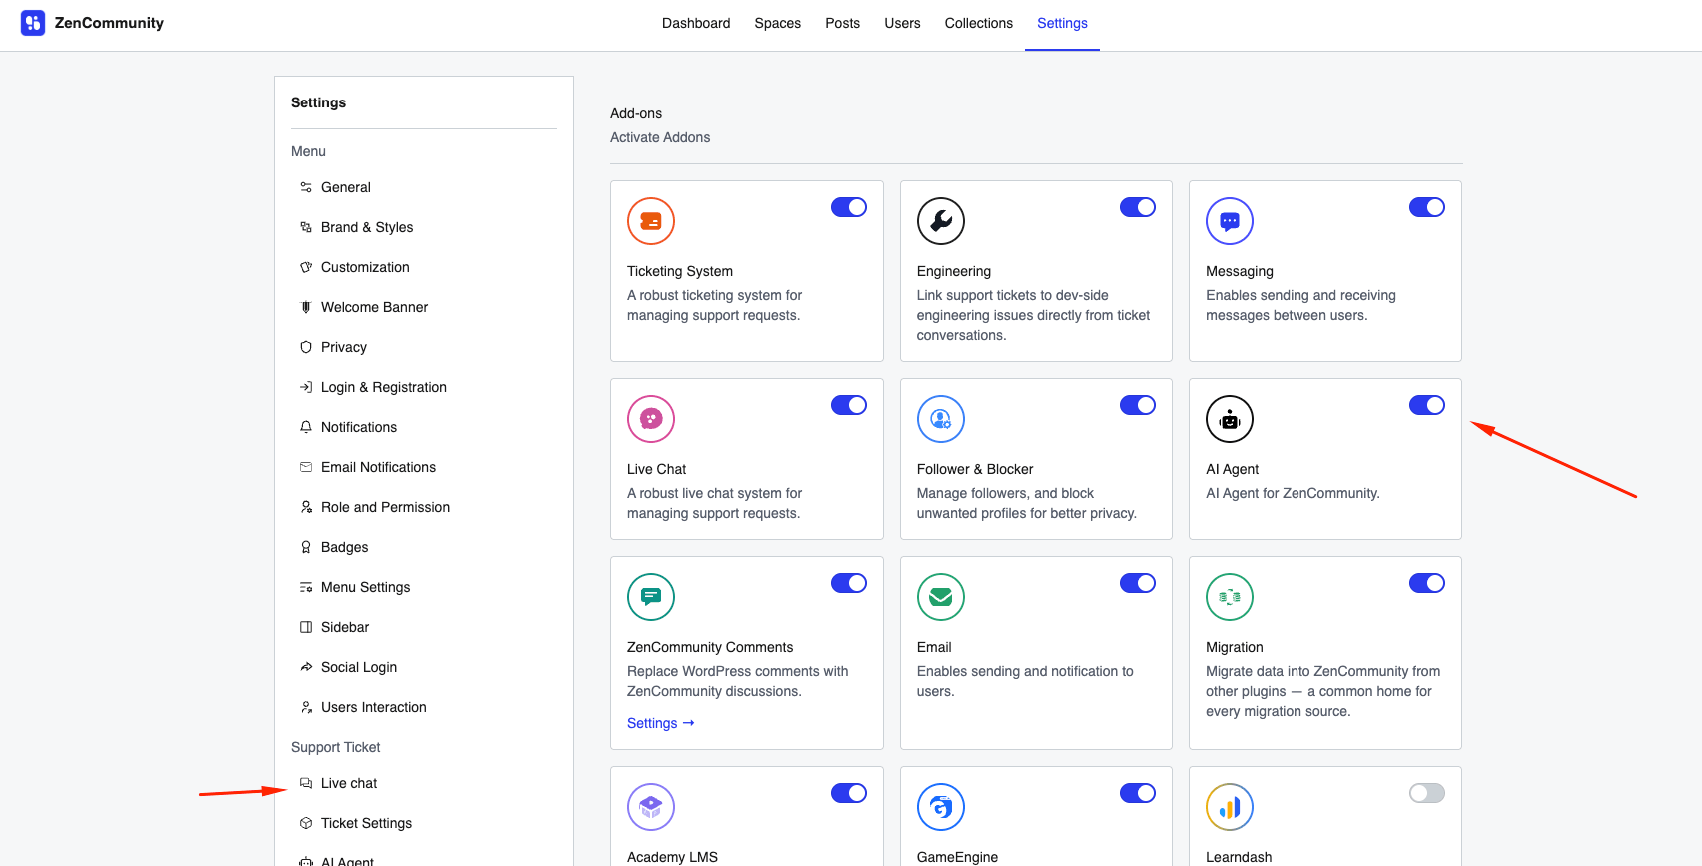Click the Follower & Blocker icon
Viewport: 1702px width, 866px height.
(x=941, y=419)
